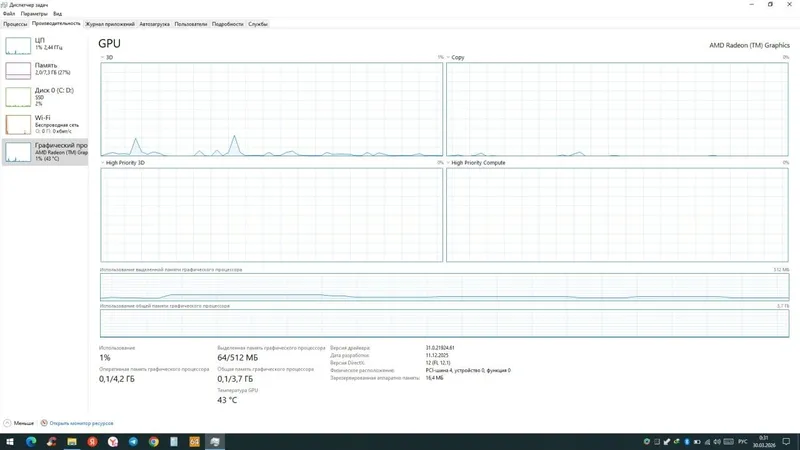Click the Copy engine usage graph
The width and height of the screenshot is (800, 450).
[x=617, y=109]
